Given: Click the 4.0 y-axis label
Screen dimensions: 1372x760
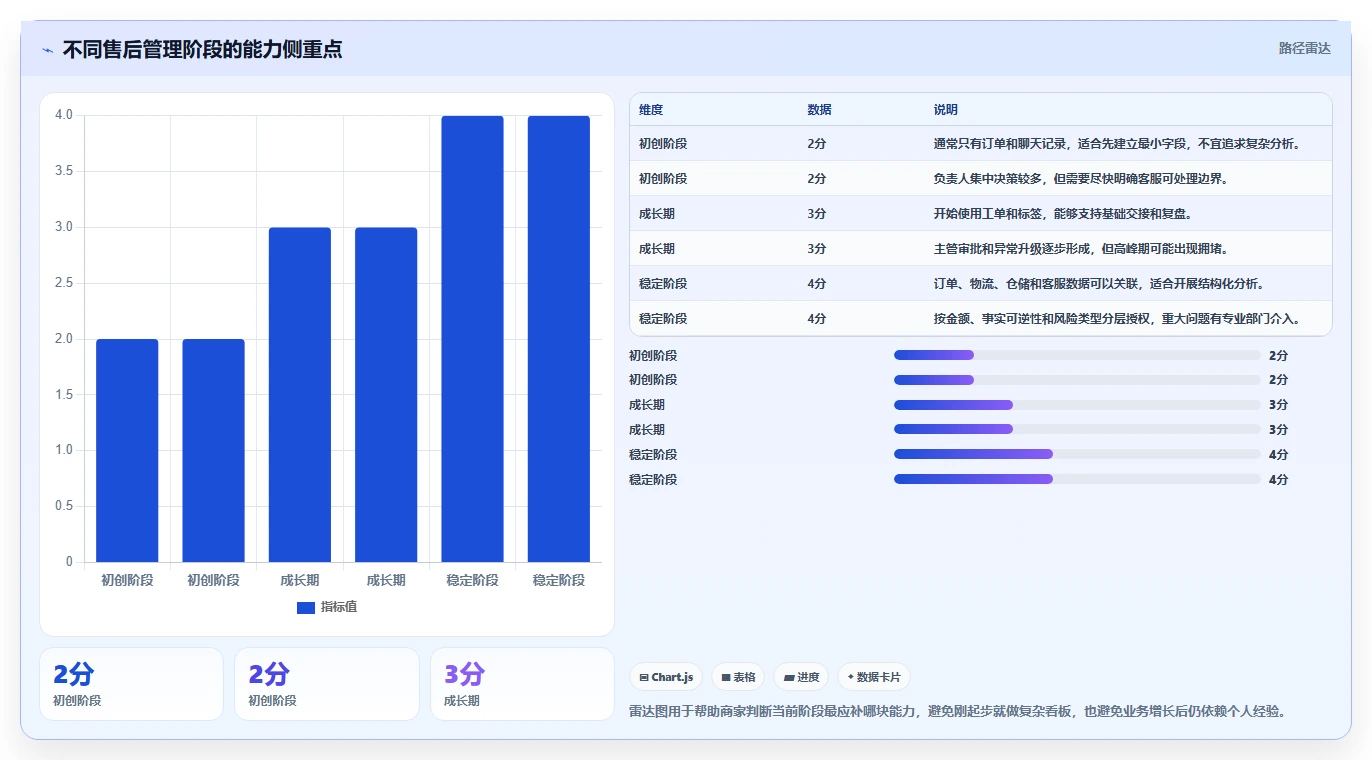Looking at the screenshot, I should point(64,115).
